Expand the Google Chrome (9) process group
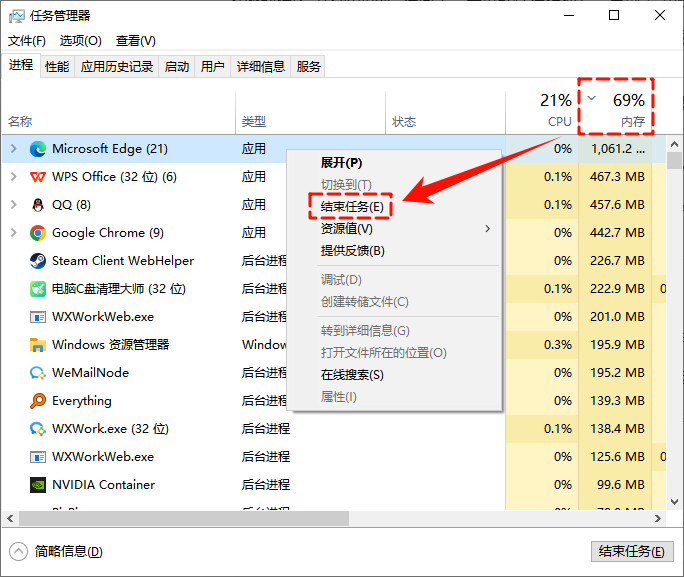The height and width of the screenshot is (577, 684). pos(14,232)
